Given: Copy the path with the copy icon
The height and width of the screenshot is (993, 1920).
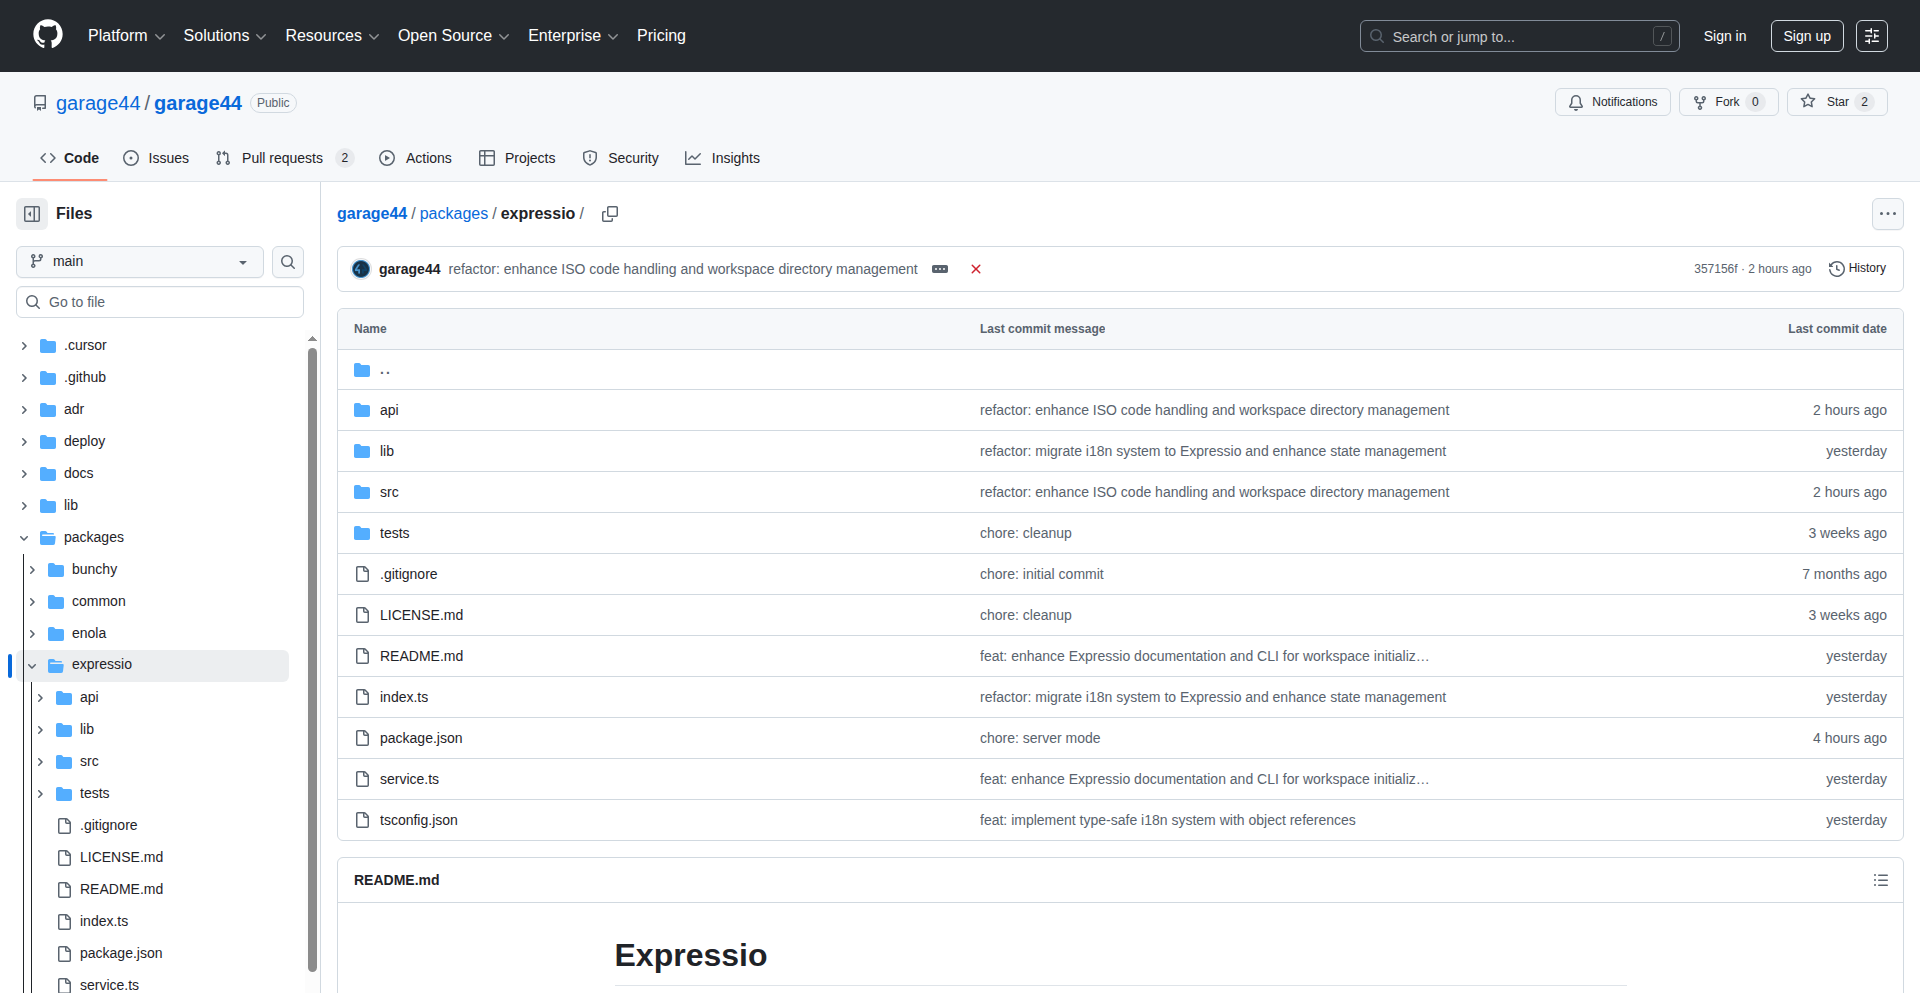Looking at the screenshot, I should (610, 214).
